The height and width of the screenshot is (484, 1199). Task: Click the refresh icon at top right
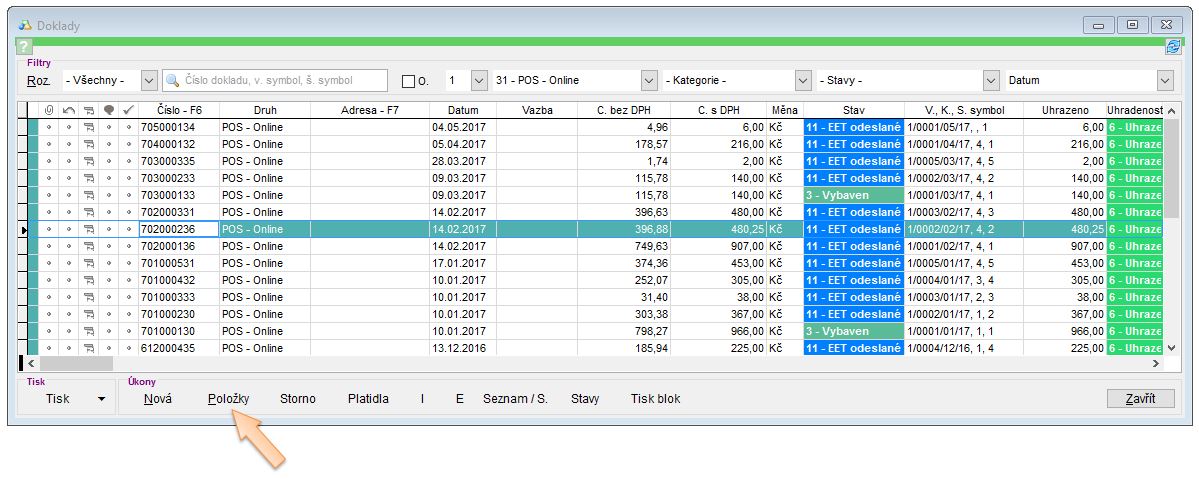pos(1172,47)
